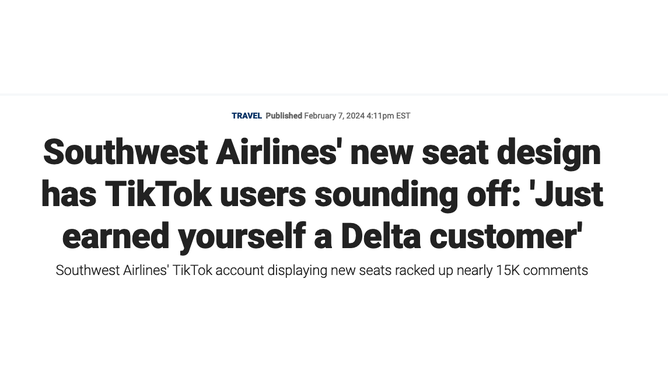The image size is (668, 376).
Task: Click 'Southwest Airlines'' in the subheadline
Action: [x=112, y=270]
